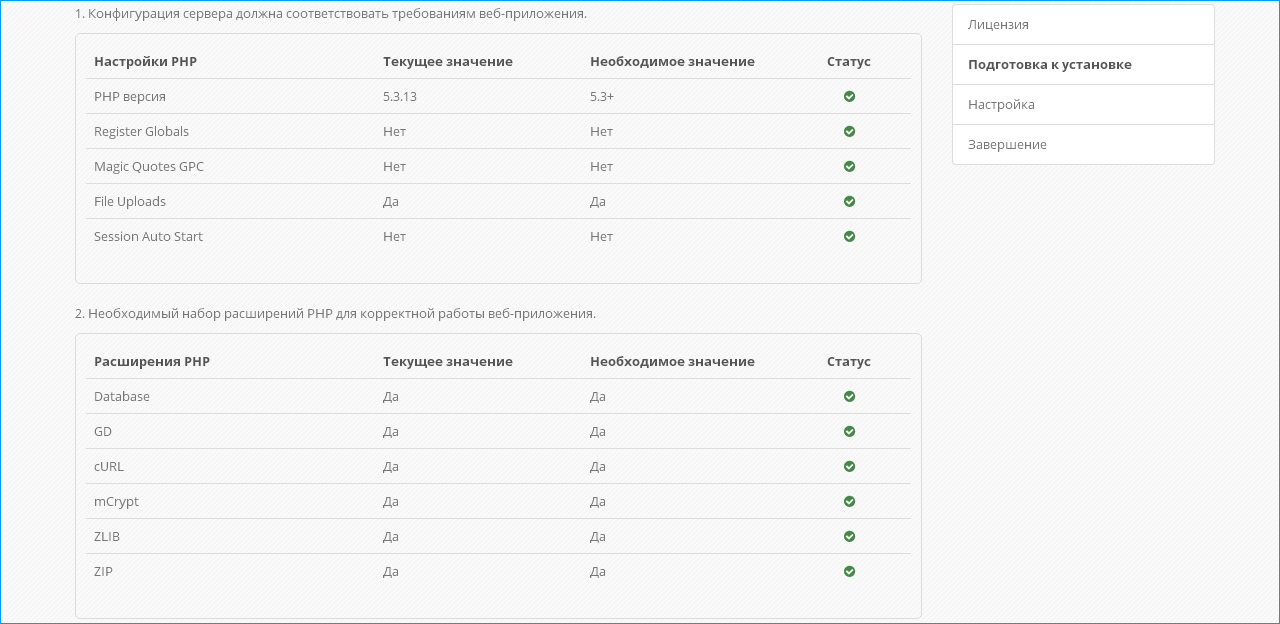The width and height of the screenshot is (1280, 624).
Task: Click the green check for PHP версия
Action: coord(849,97)
